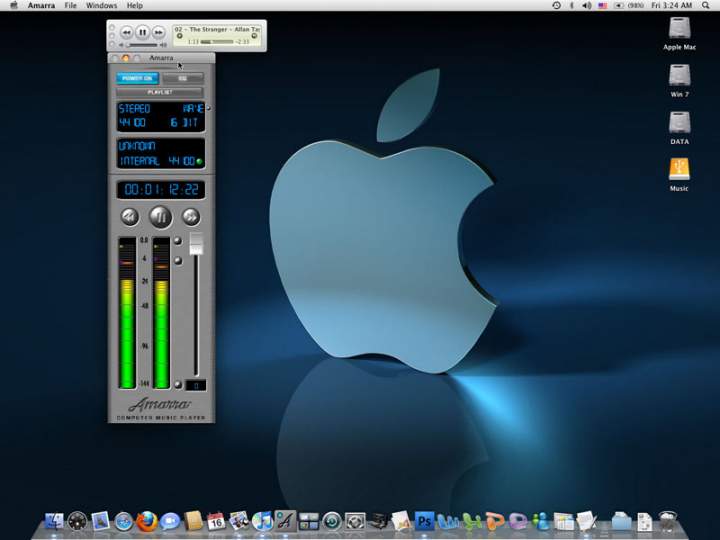The width and height of the screenshot is (720, 540).
Task: Open iPhoto from the Dock
Action: tap(239, 522)
